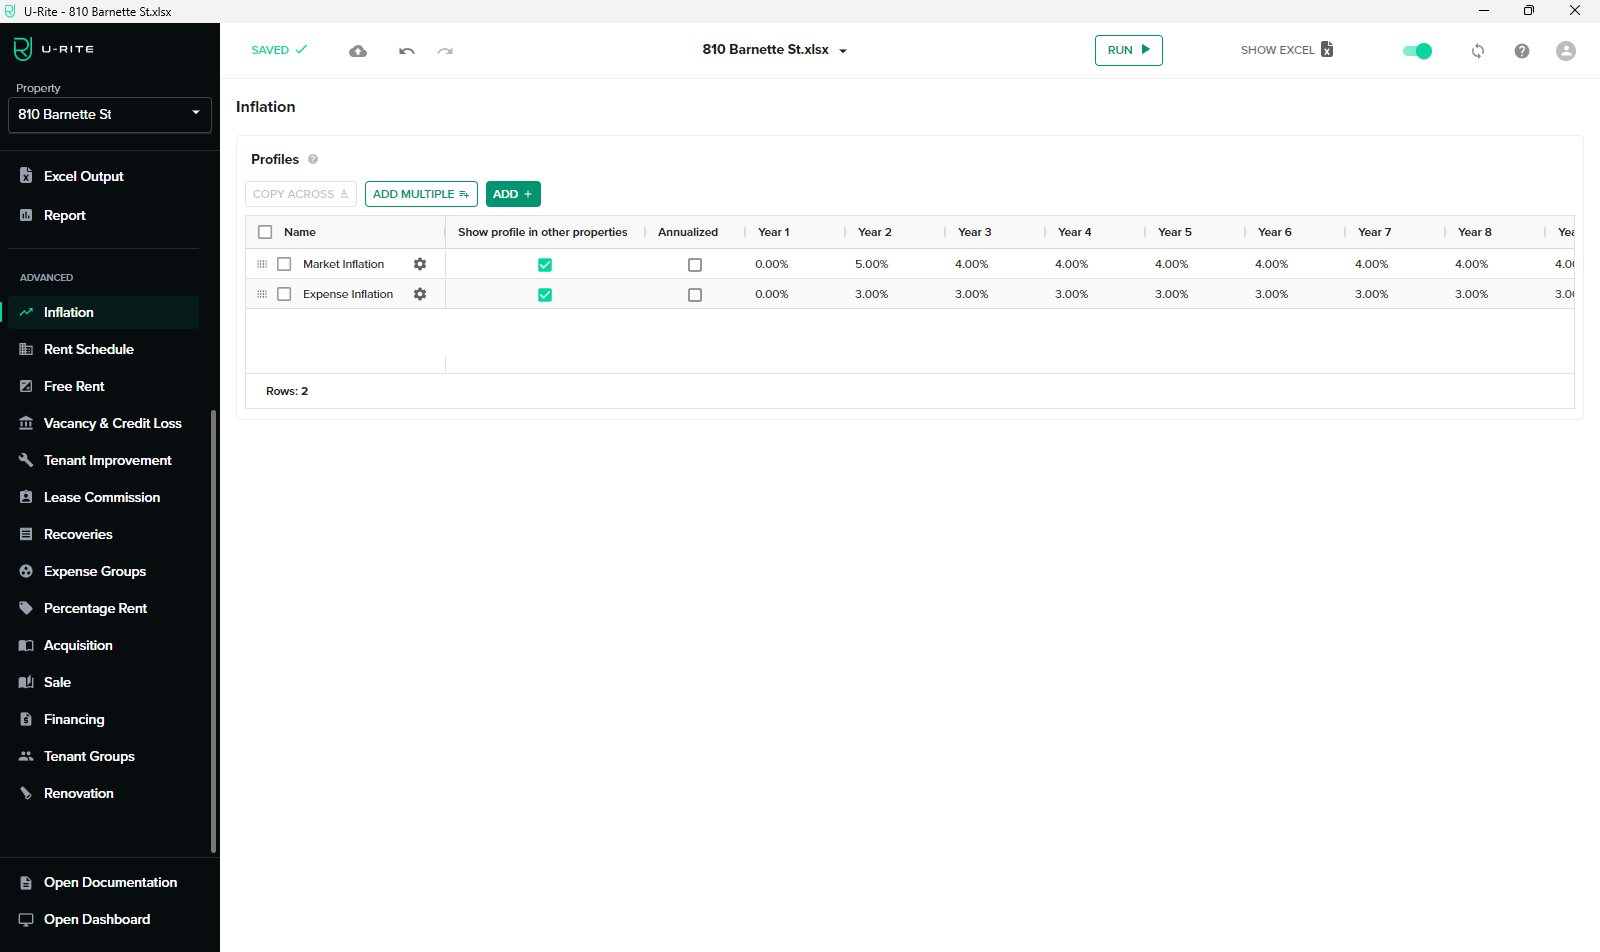Viewport: 1600px width, 952px height.
Task: Open the Property dropdown 810 Barnette St
Action: 110,114
